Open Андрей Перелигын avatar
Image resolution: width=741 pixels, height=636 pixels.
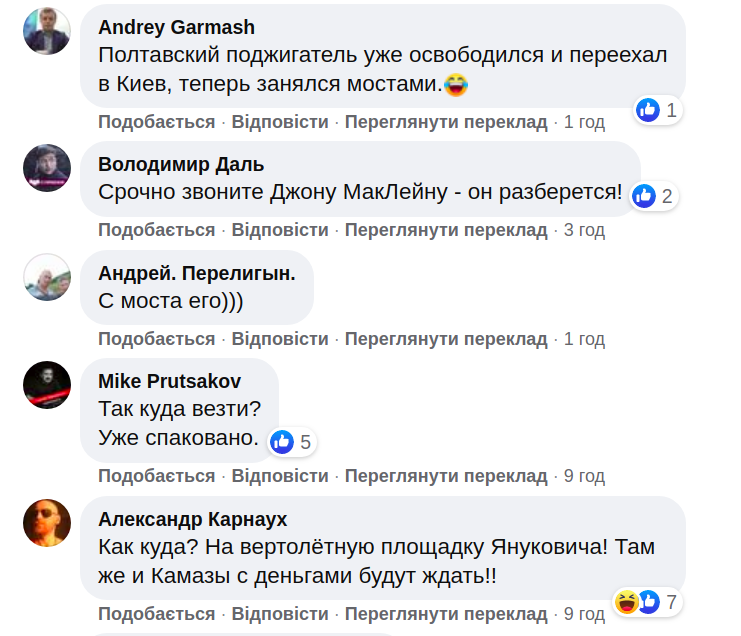(x=47, y=277)
